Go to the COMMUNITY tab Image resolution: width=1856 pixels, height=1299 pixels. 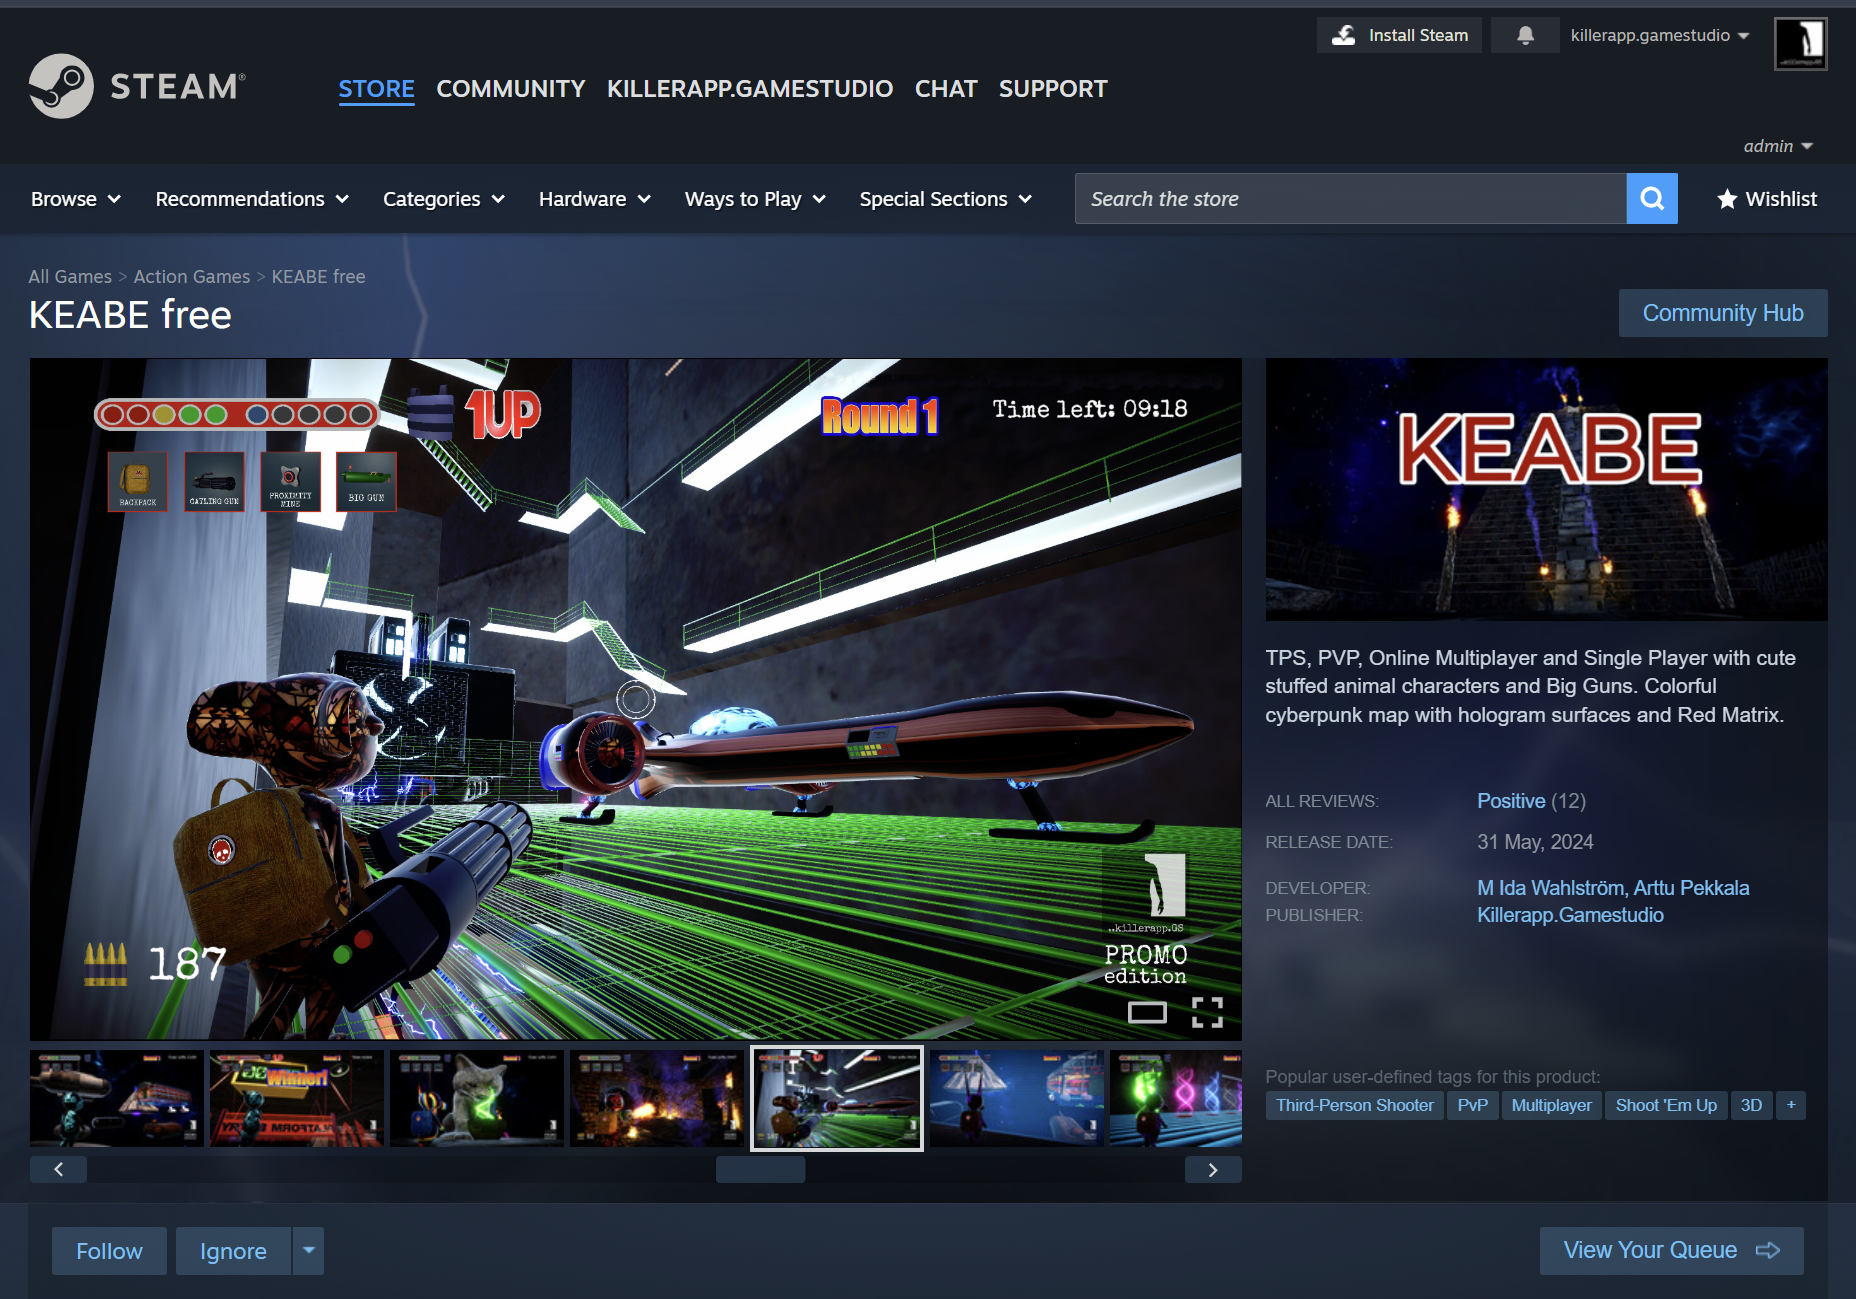point(510,89)
